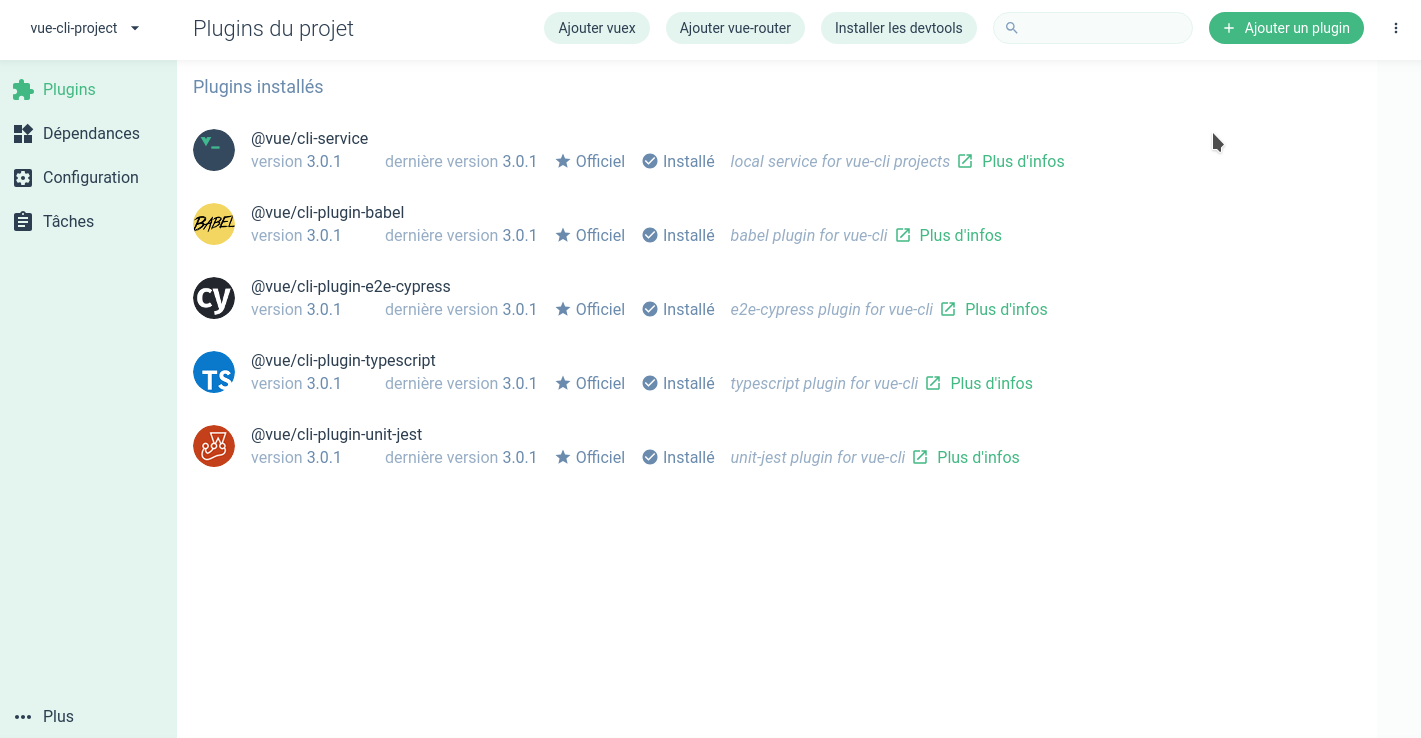1421x738 pixels.
Task: Click the magnifier icon in search bar
Action: (1012, 28)
